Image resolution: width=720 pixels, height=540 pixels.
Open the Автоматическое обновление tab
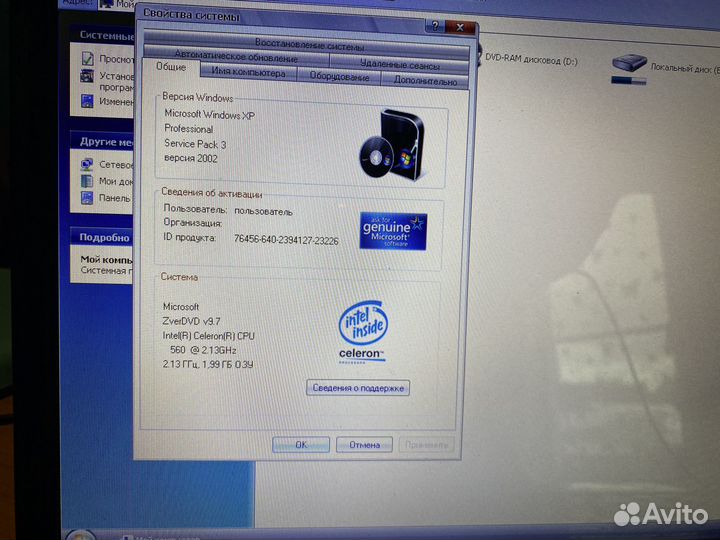coord(236,57)
